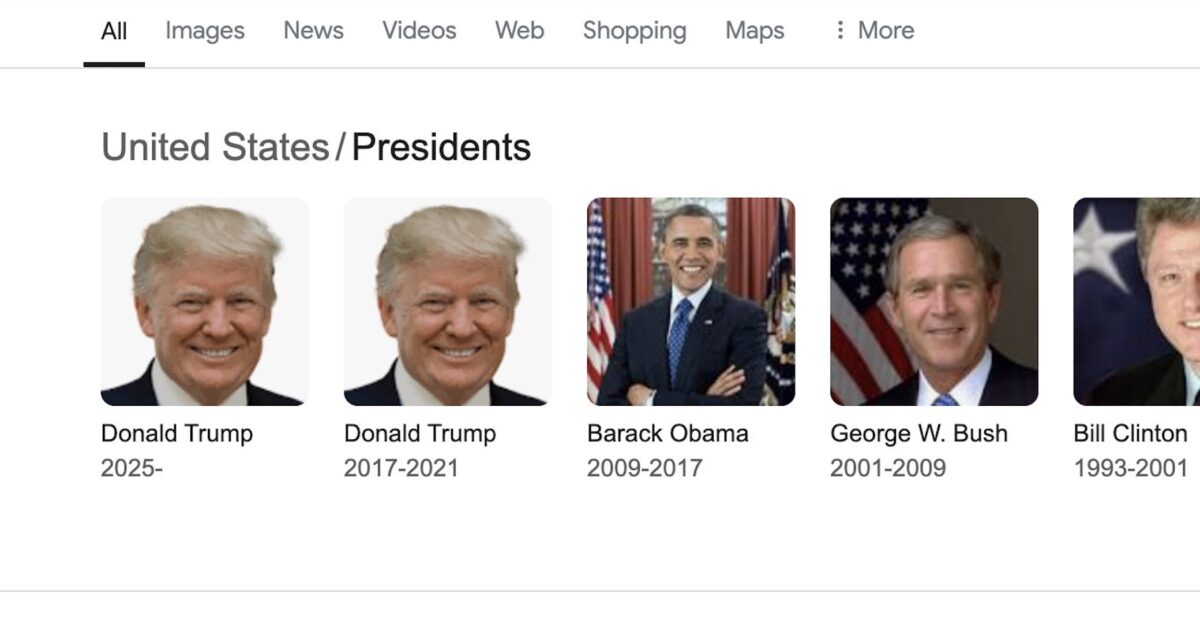Open the photo above the 2025- term label

tap(205, 301)
